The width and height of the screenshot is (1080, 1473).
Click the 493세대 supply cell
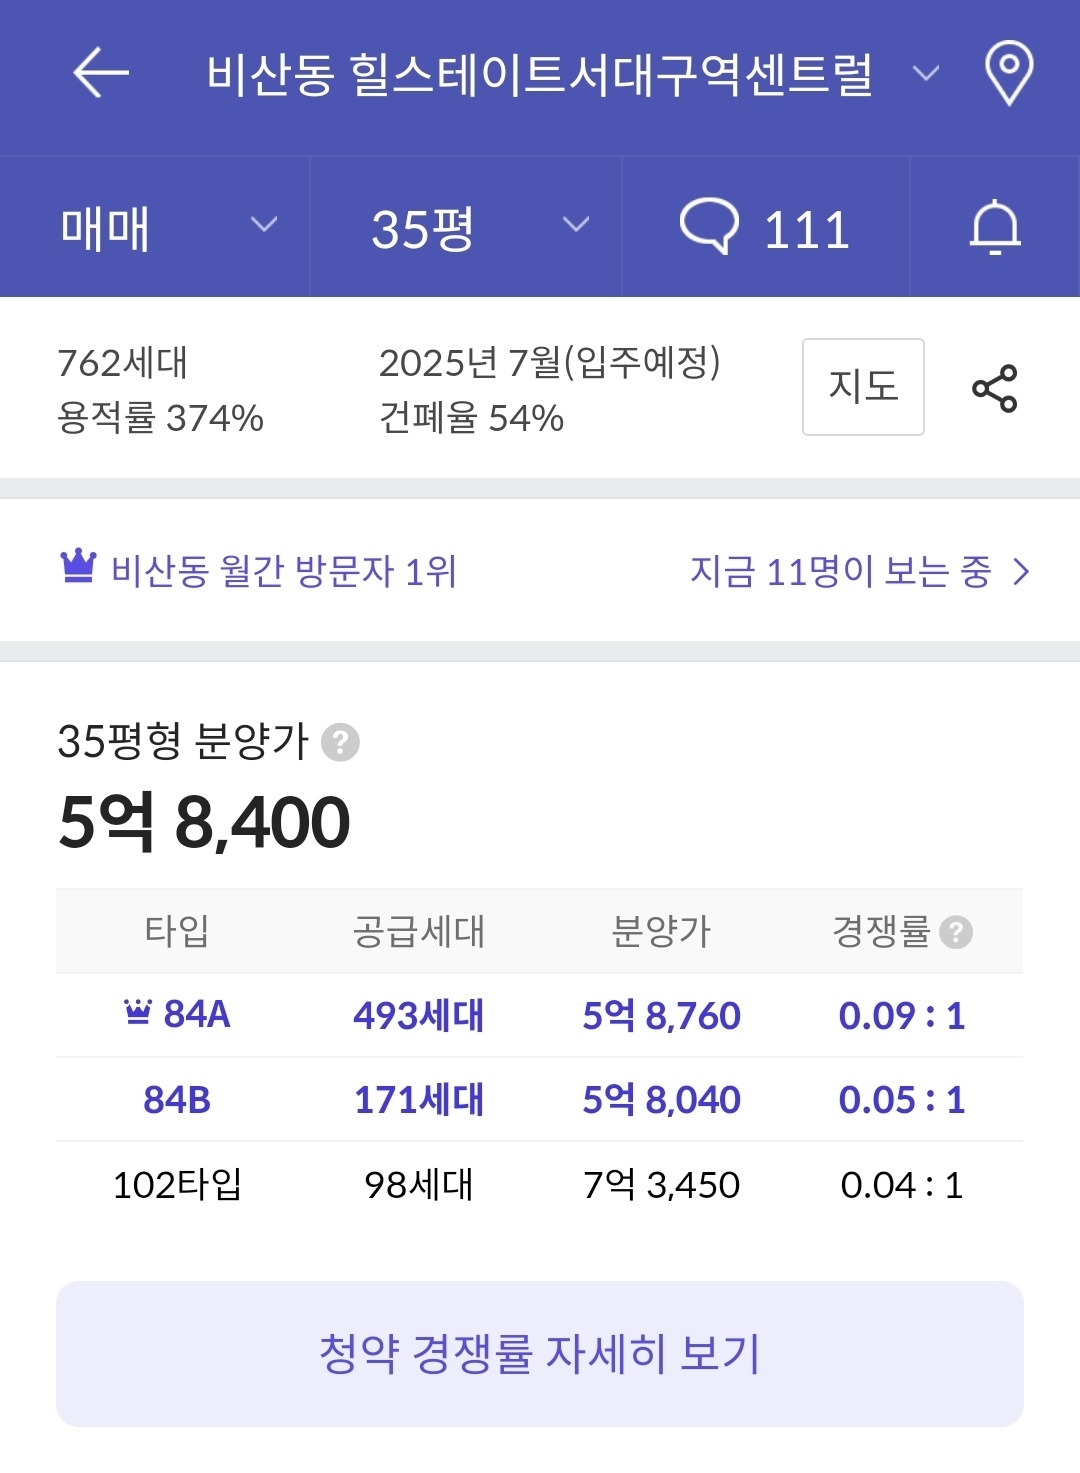tap(418, 1016)
